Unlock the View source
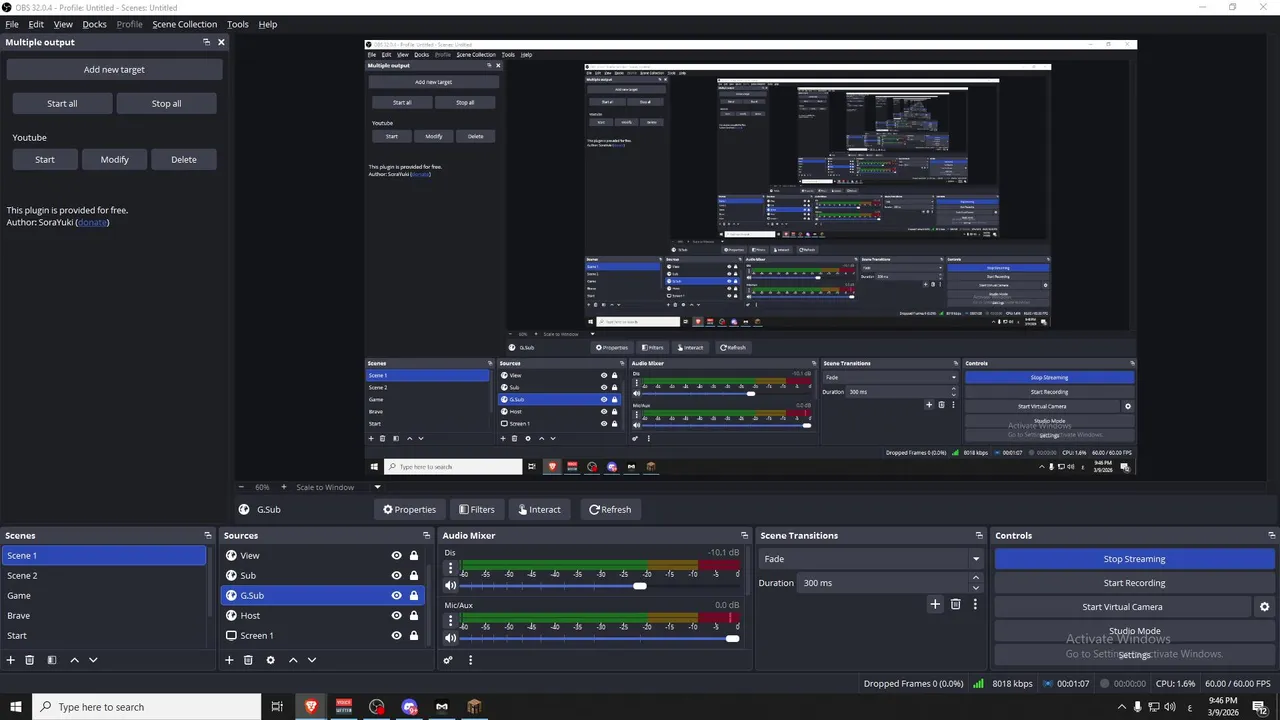Screen dimensions: 1280x720 pyautogui.click(x=414, y=556)
